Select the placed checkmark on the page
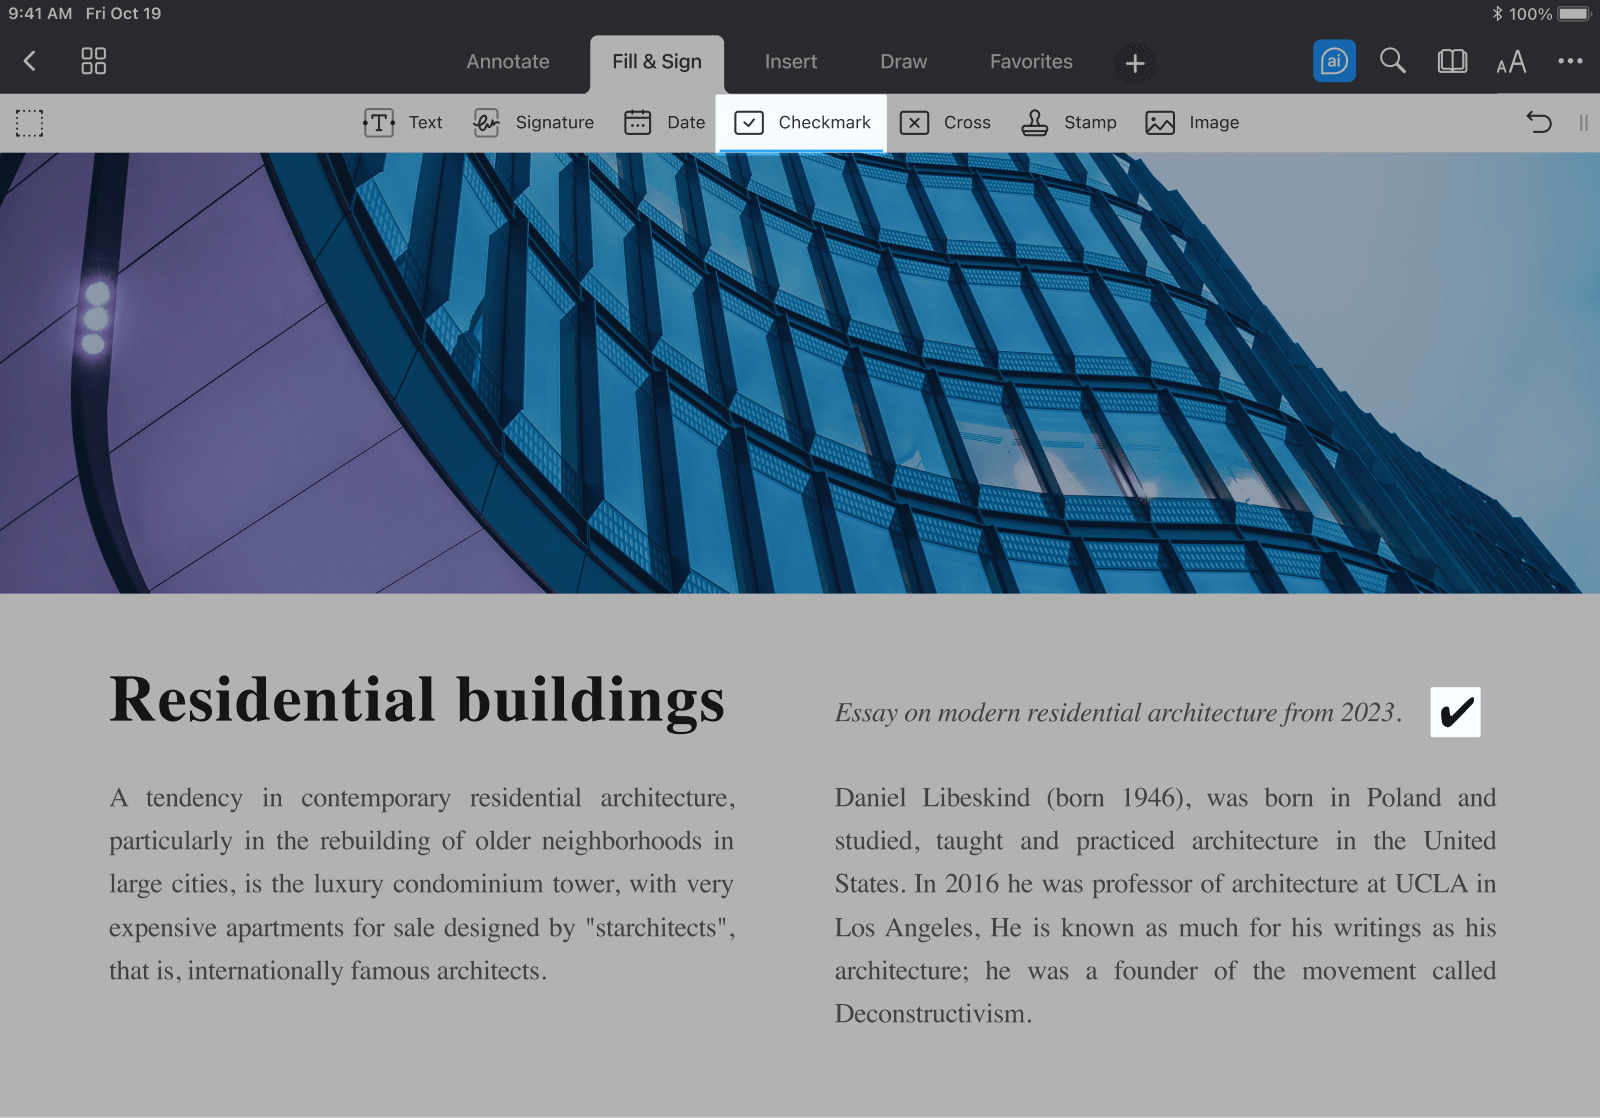Image resolution: width=1600 pixels, height=1118 pixels. [1455, 712]
